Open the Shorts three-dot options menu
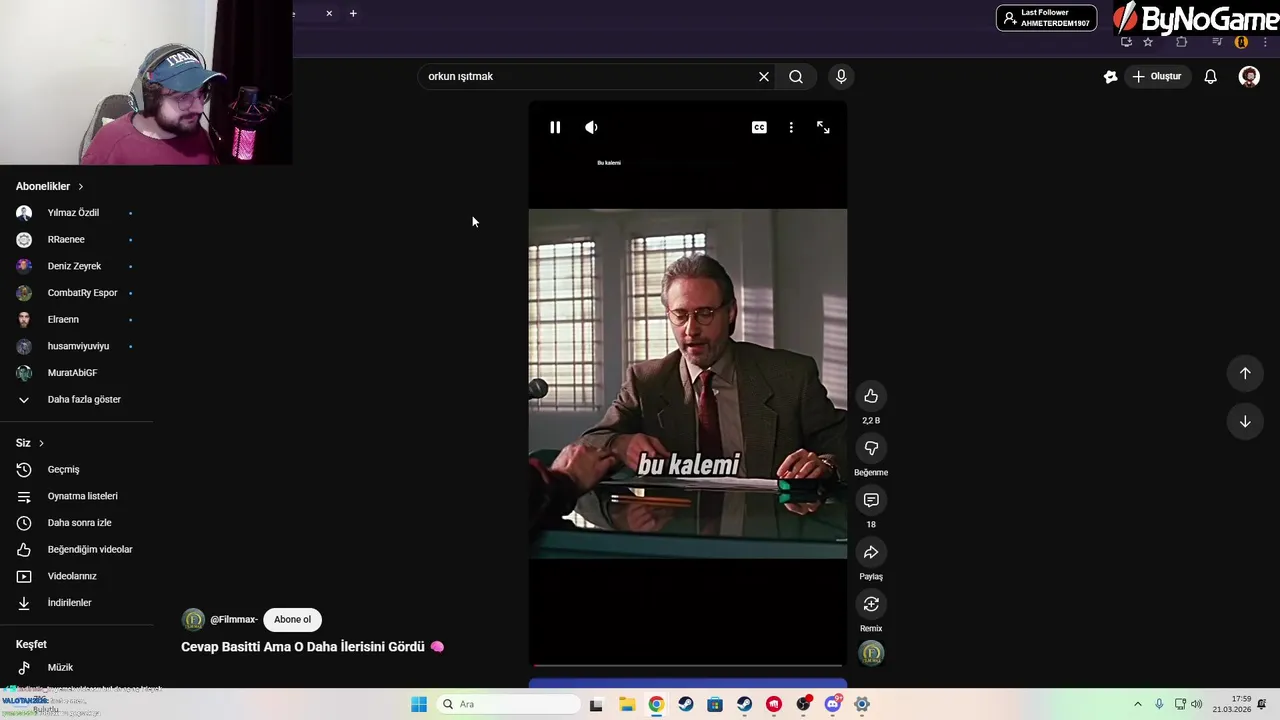1280x720 pixels. pyautogui.click(x=791, y=127)
